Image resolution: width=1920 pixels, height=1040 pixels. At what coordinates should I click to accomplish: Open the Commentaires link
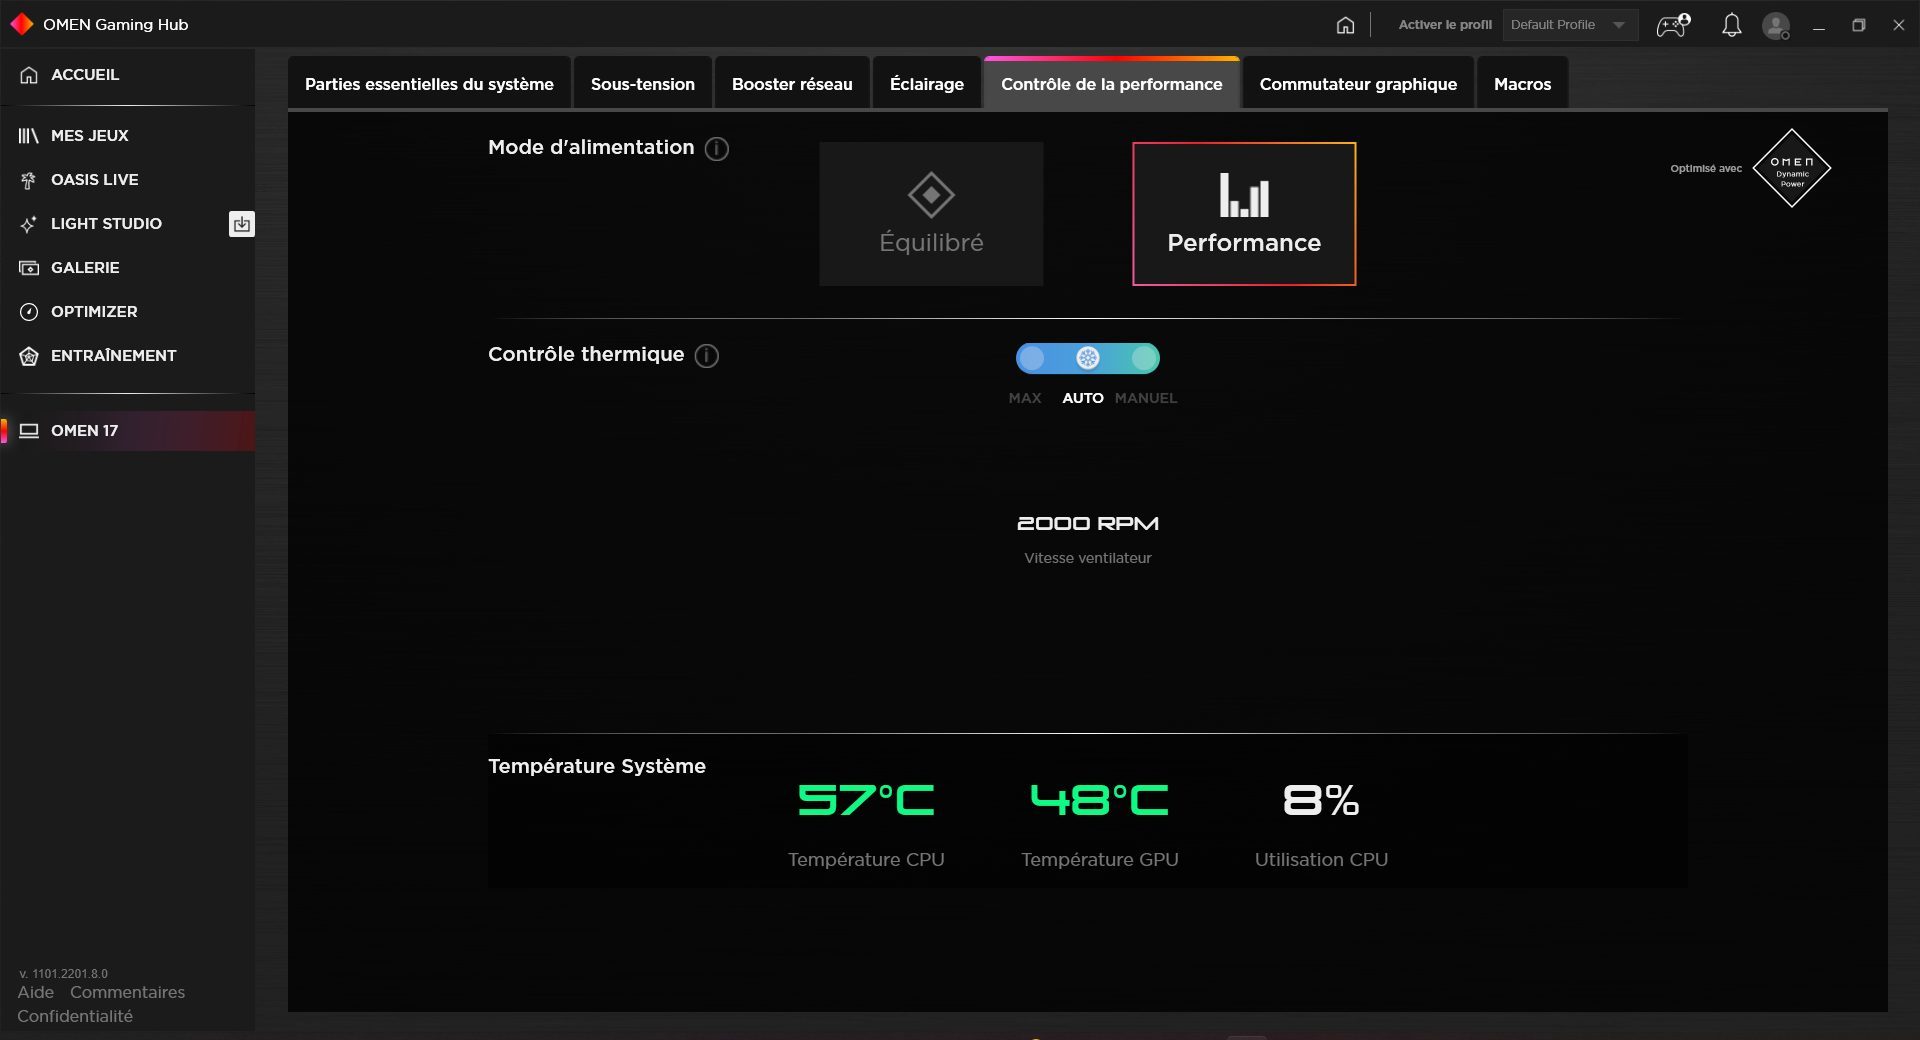[x=128, y=993]
